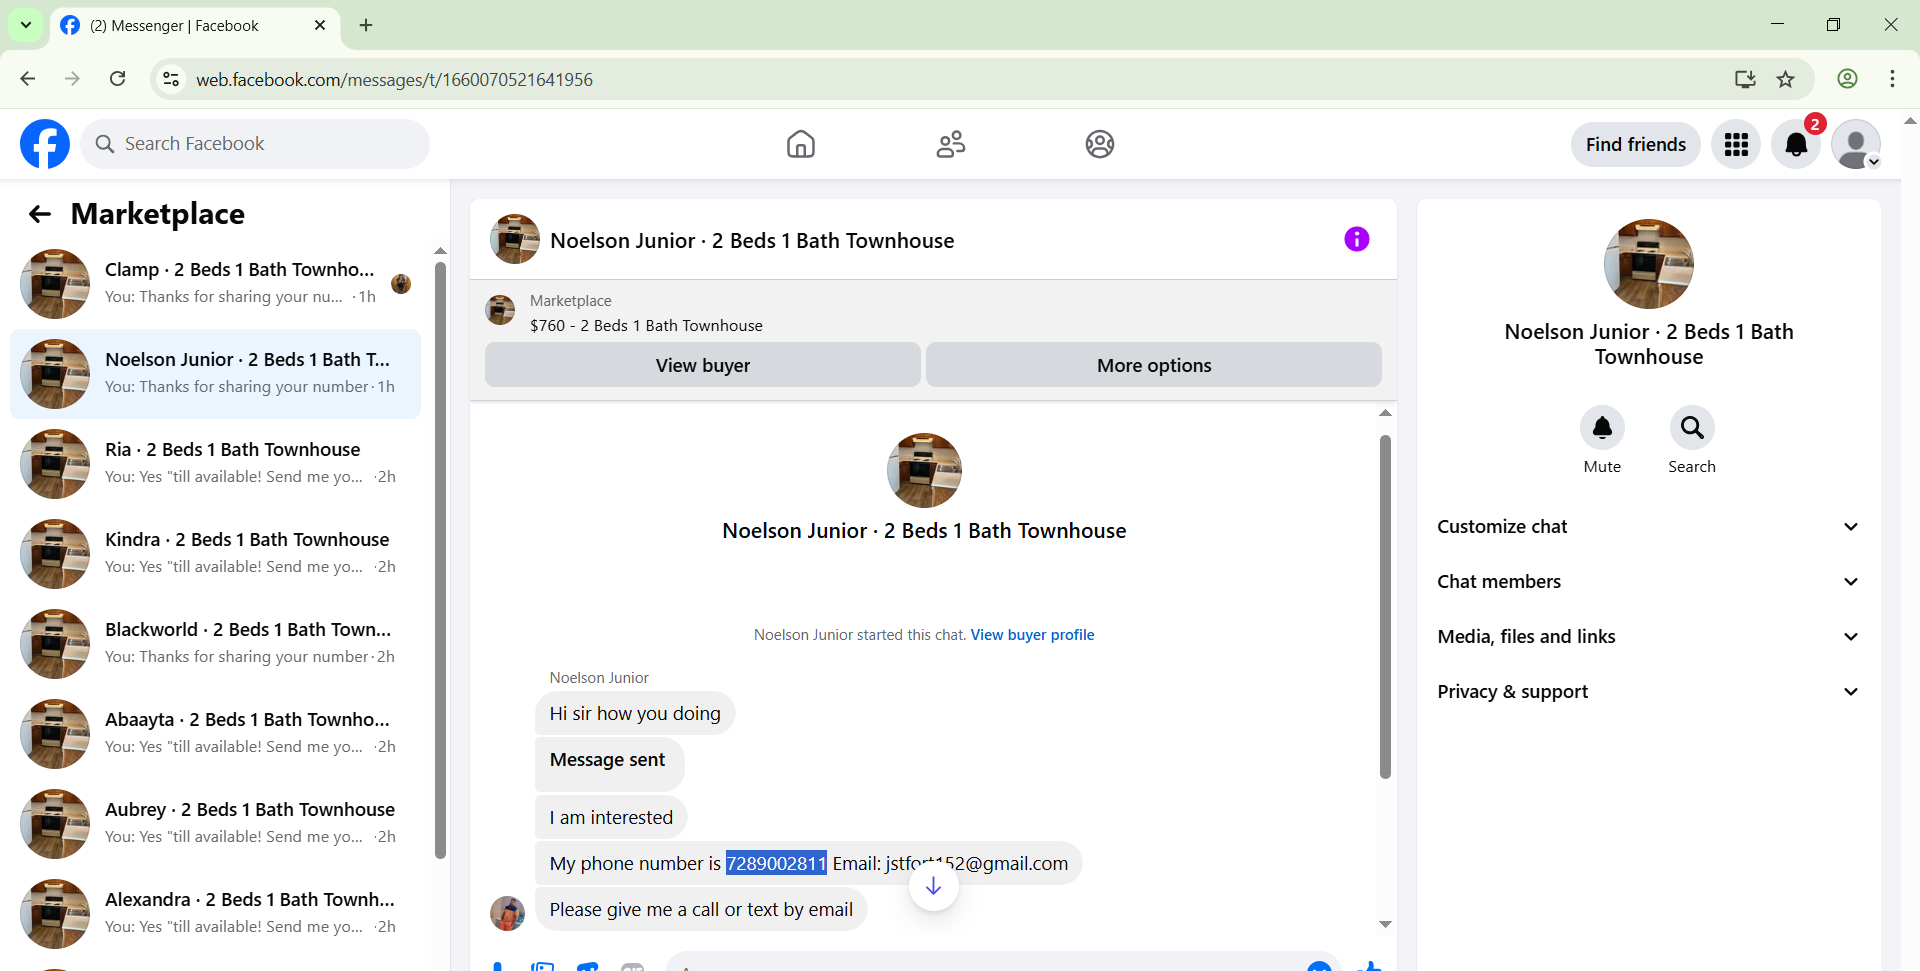The width and height of the screenshot is (1920, 971).
Task: Click the highlighted phone number 7289002811
Action: click(776, 864)
